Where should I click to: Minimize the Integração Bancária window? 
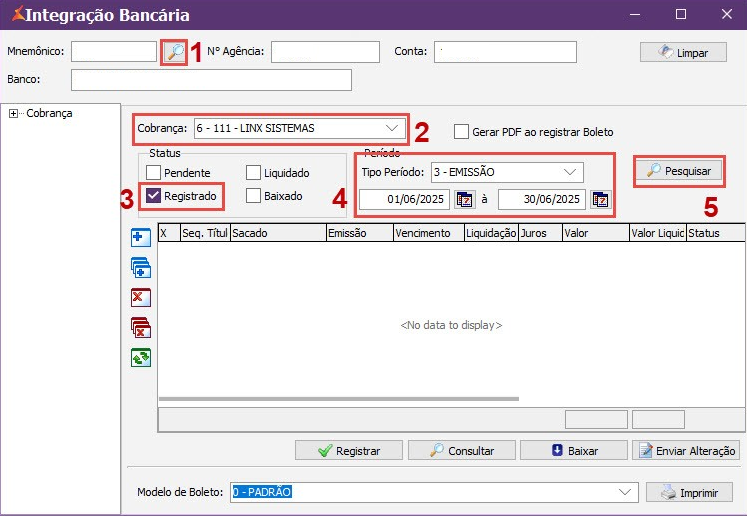point(635,14)
